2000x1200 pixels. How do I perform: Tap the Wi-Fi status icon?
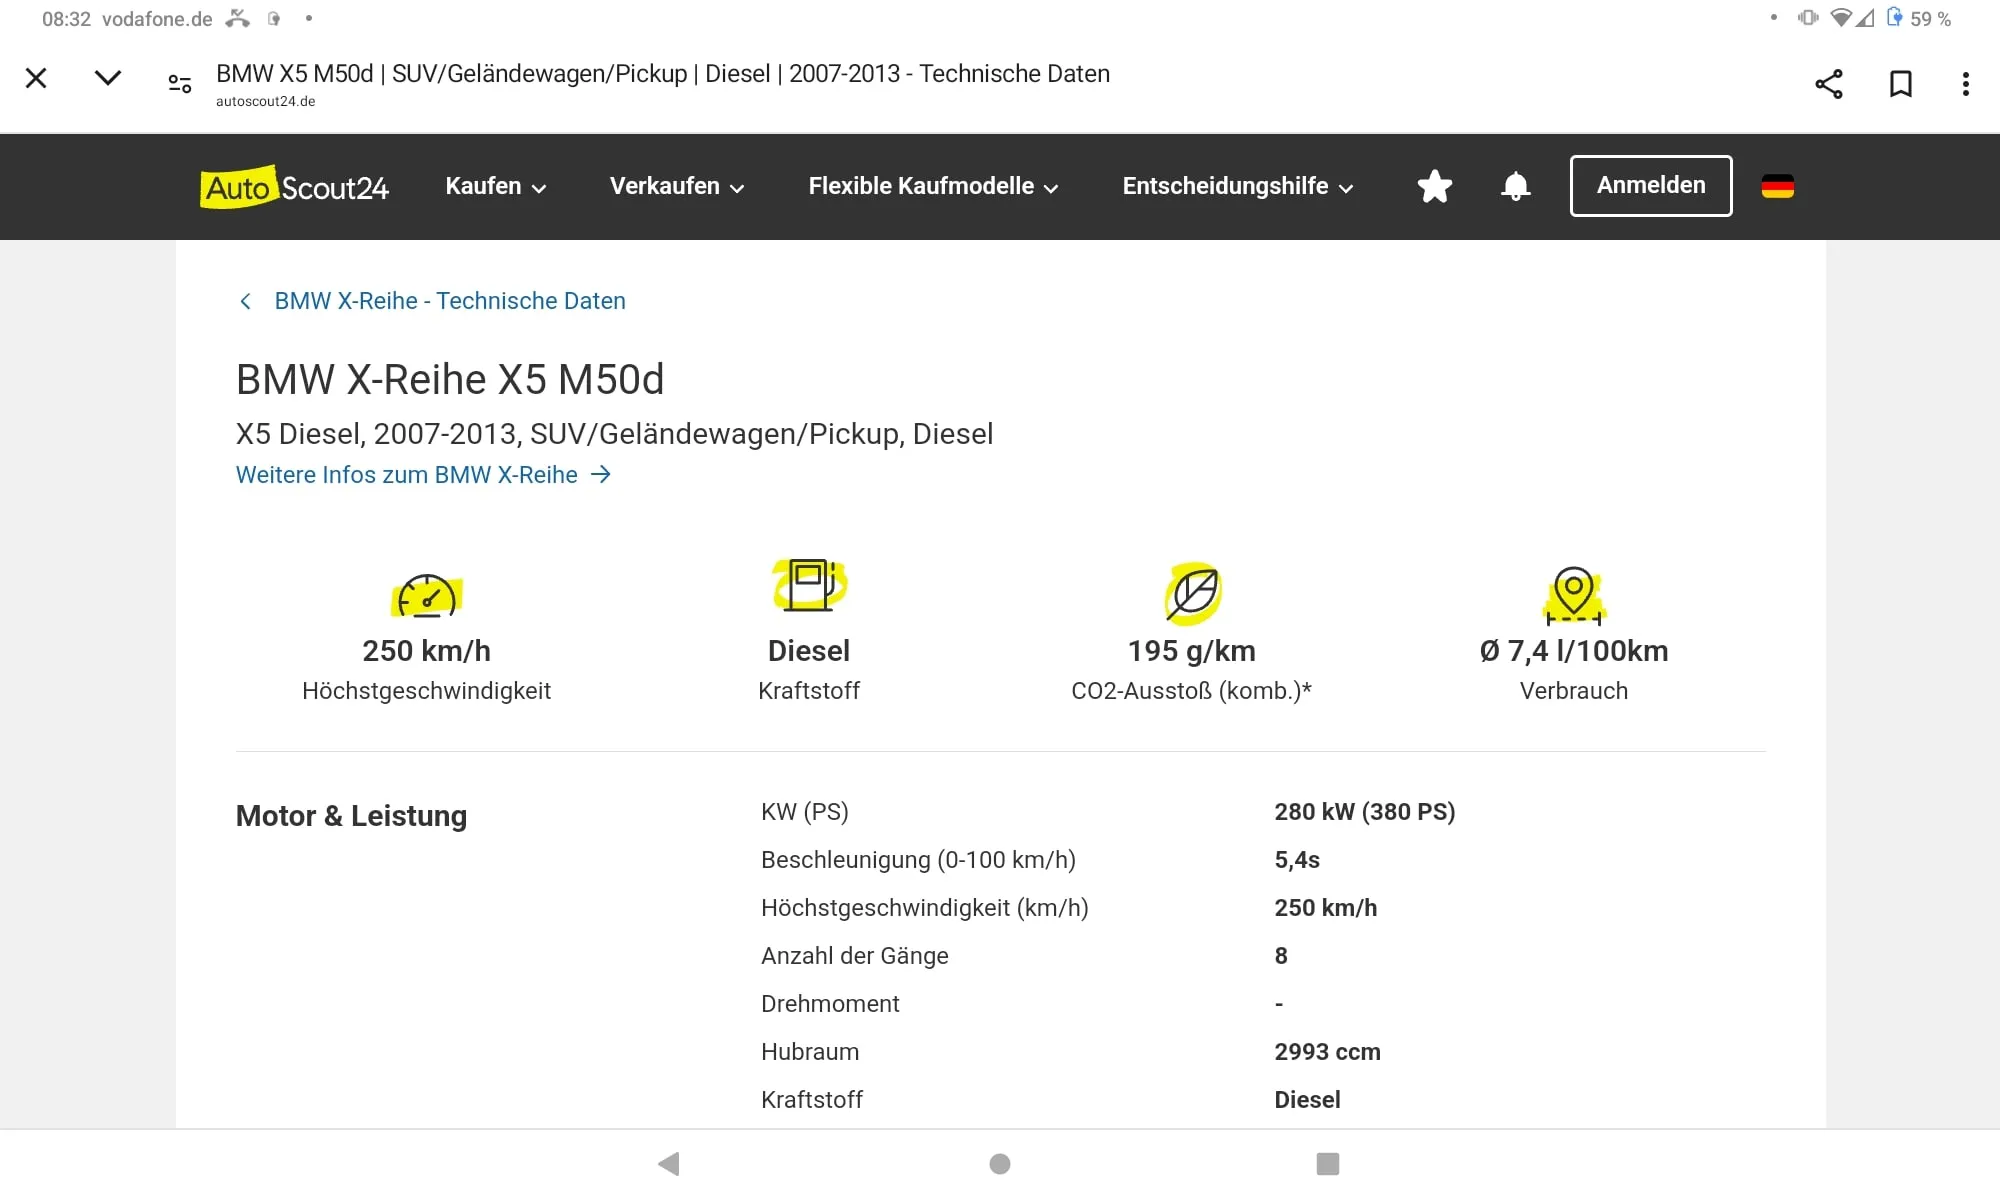(1841, 18)
